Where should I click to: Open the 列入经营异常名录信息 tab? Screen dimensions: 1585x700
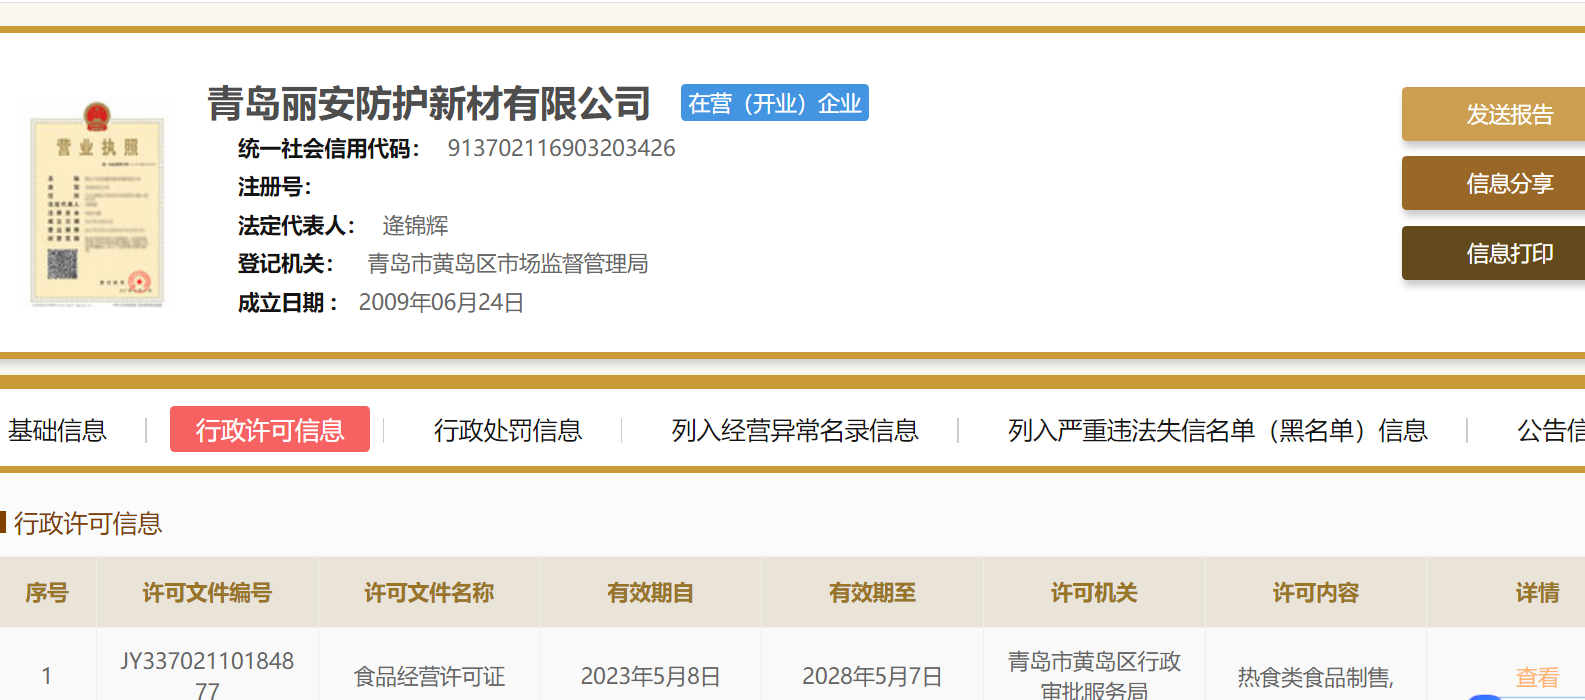tap(795, 430)
